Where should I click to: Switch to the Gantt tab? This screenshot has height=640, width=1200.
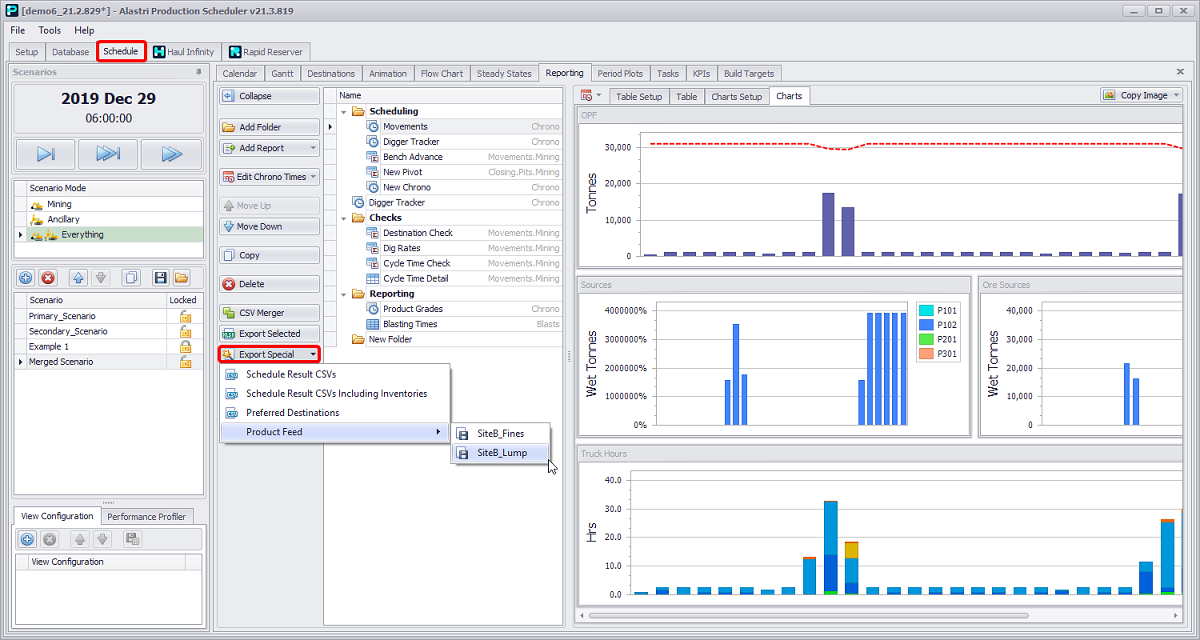point(282,74)
